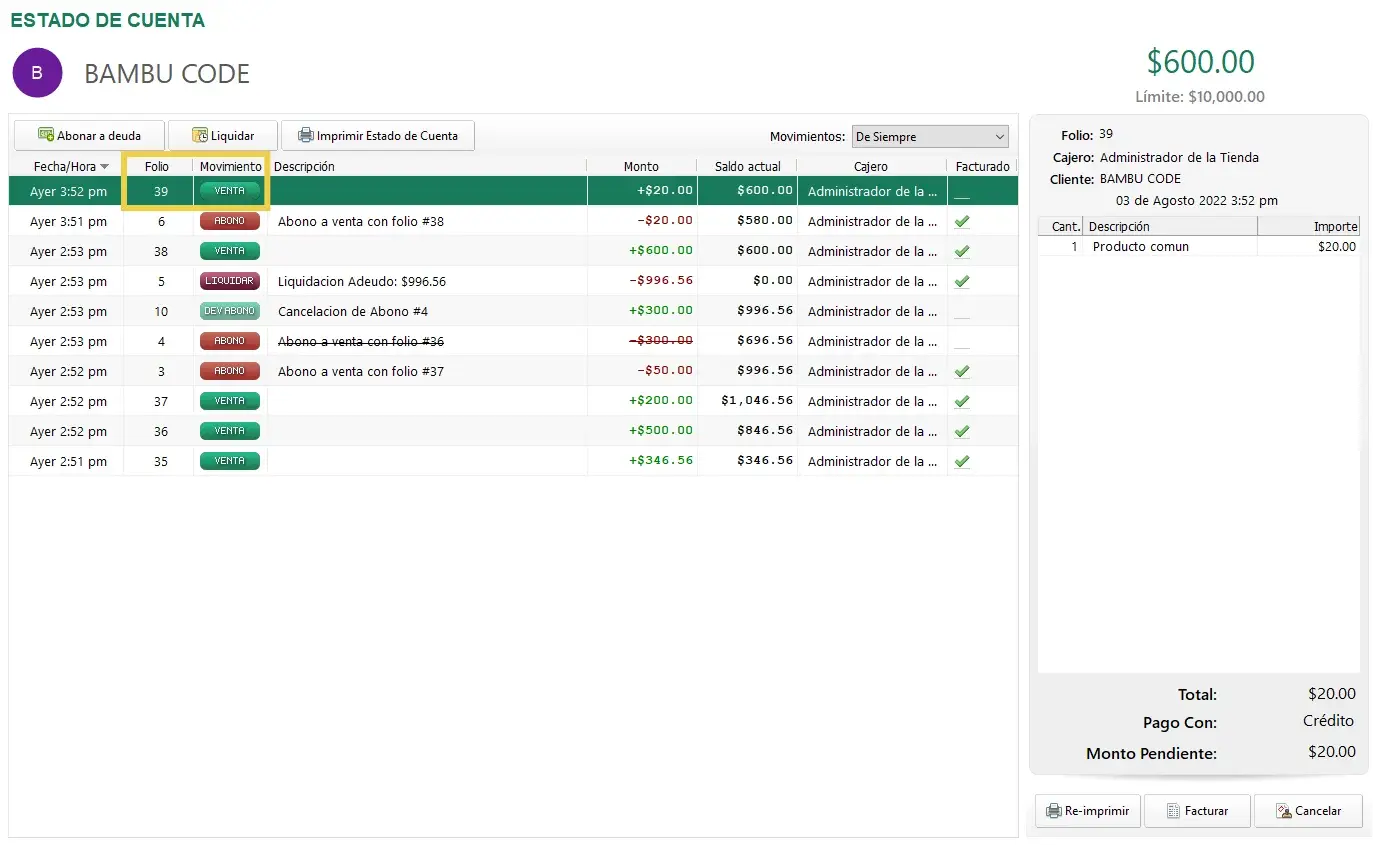Click the purple B customer avatar
Image resolution: width=1373 pixels, height=845 pixels.
pyautogui.click(x=37, y=73)
